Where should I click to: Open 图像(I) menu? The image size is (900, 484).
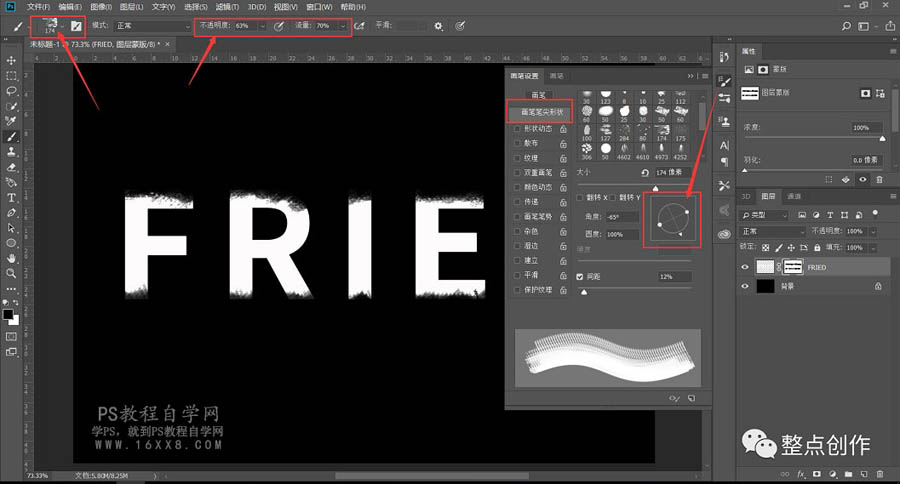tap(101, 7)
